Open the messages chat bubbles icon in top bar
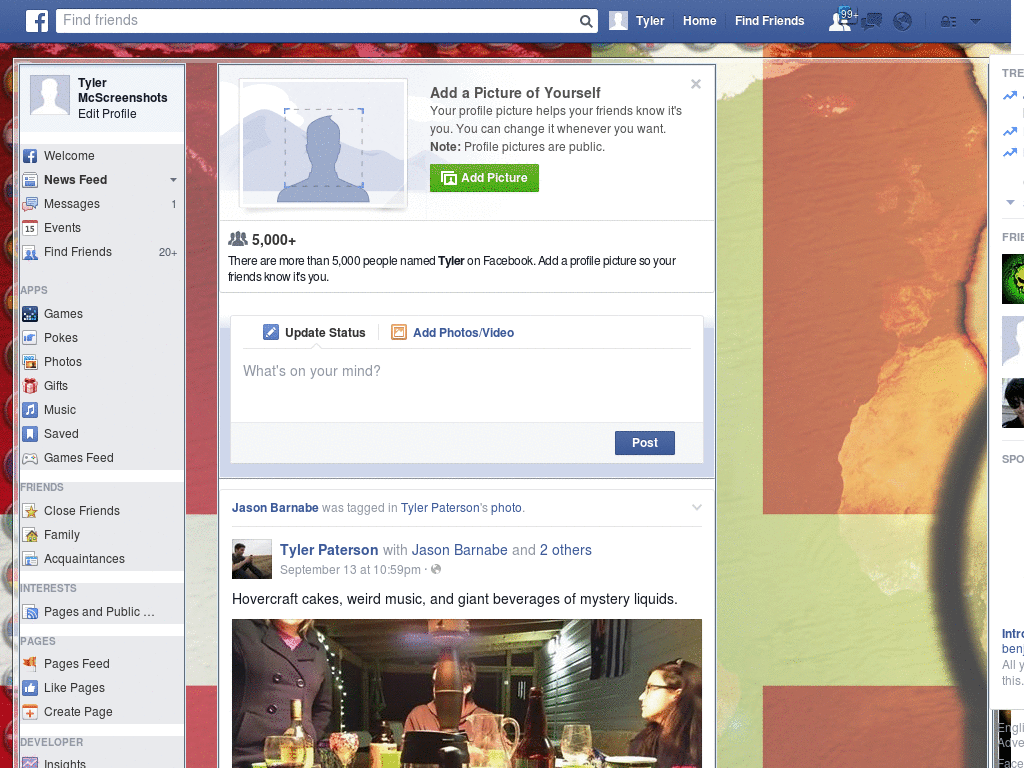 [x=871, y=22]
